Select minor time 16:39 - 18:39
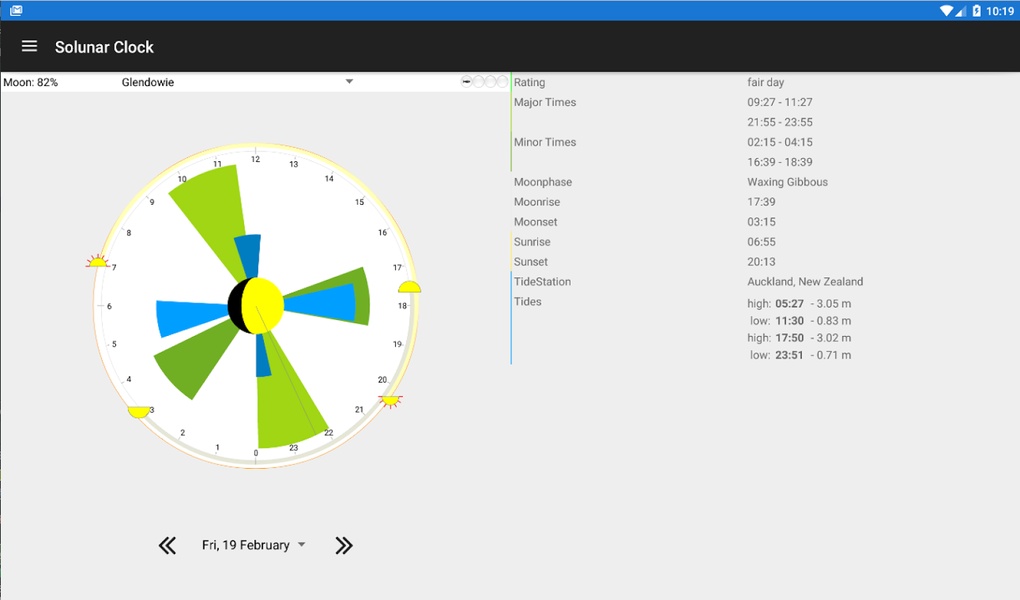Viewport: 1020px width, 600px height. point(780,162)
